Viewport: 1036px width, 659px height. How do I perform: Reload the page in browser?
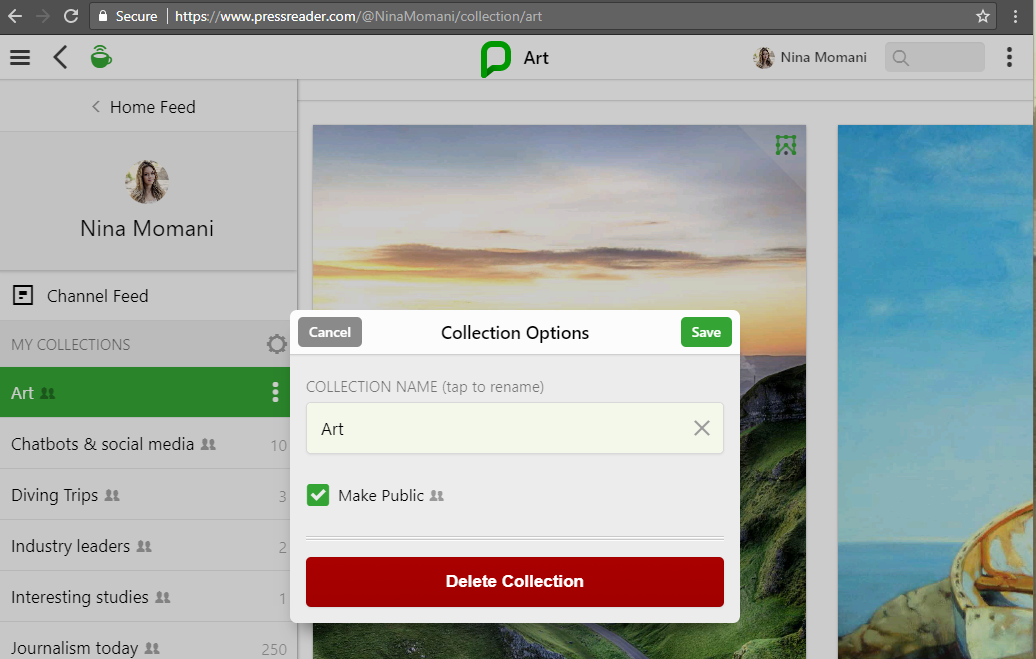click(x=71, y=16)
